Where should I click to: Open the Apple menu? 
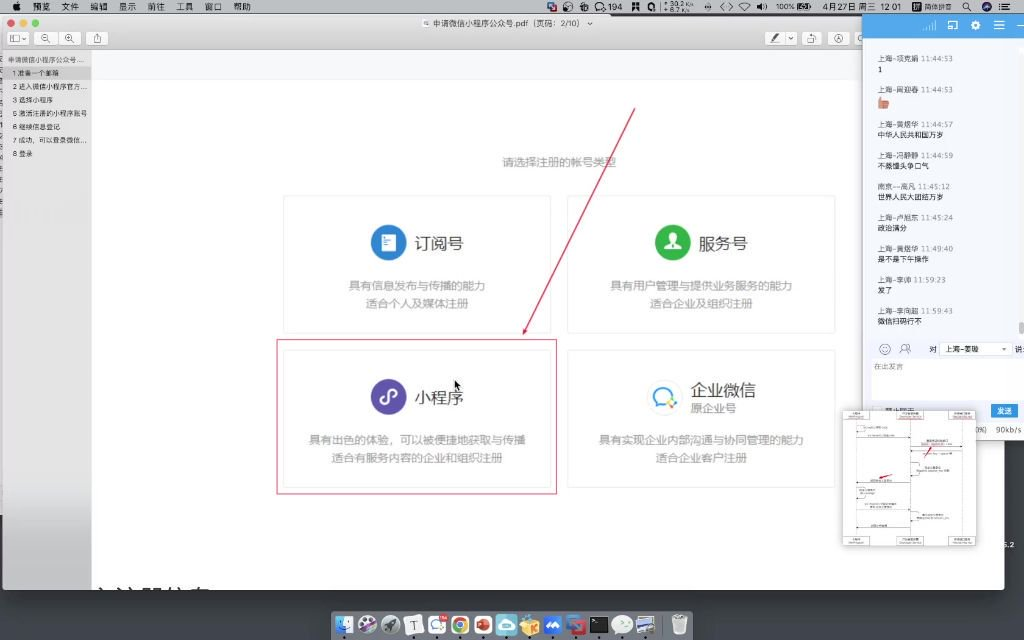[16, 7]
